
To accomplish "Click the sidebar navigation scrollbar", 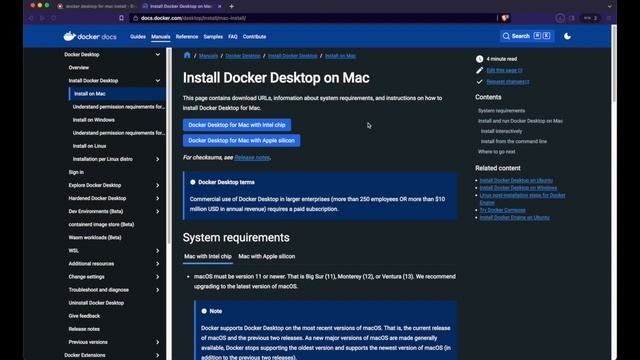I will (x=169, y=147).
